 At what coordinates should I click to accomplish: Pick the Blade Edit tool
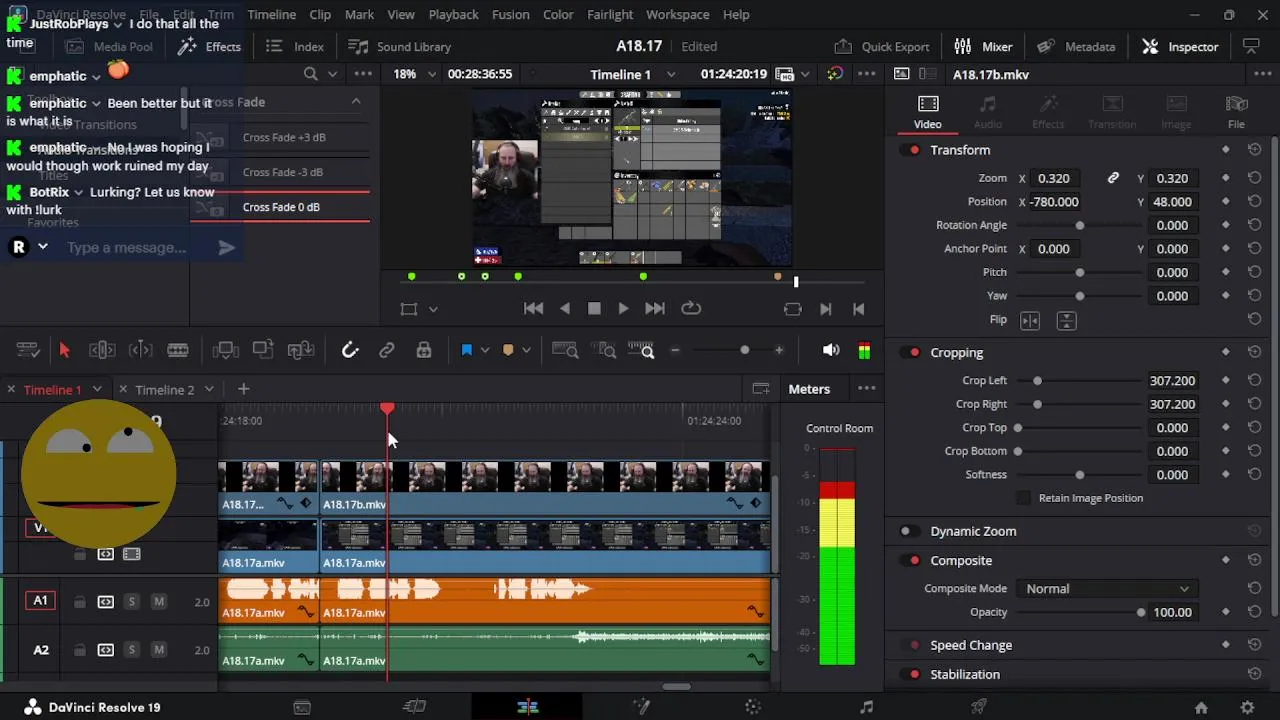(x=178, y=350)
